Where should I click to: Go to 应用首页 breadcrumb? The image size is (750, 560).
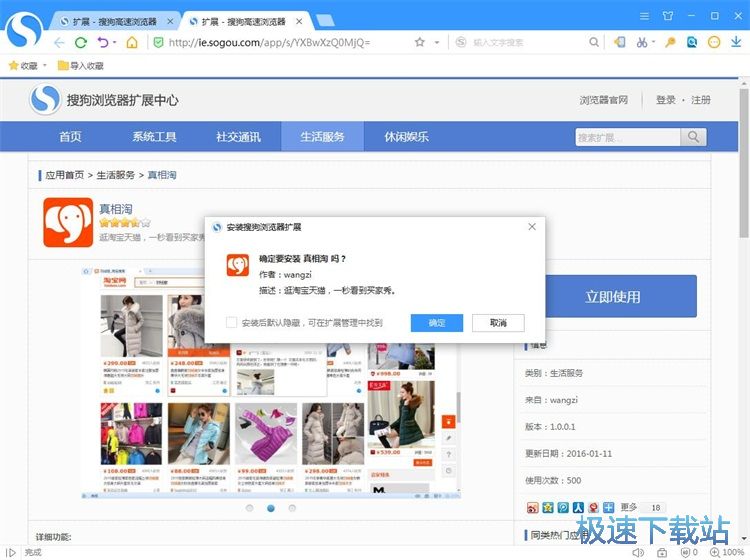(x=65, y=175)
